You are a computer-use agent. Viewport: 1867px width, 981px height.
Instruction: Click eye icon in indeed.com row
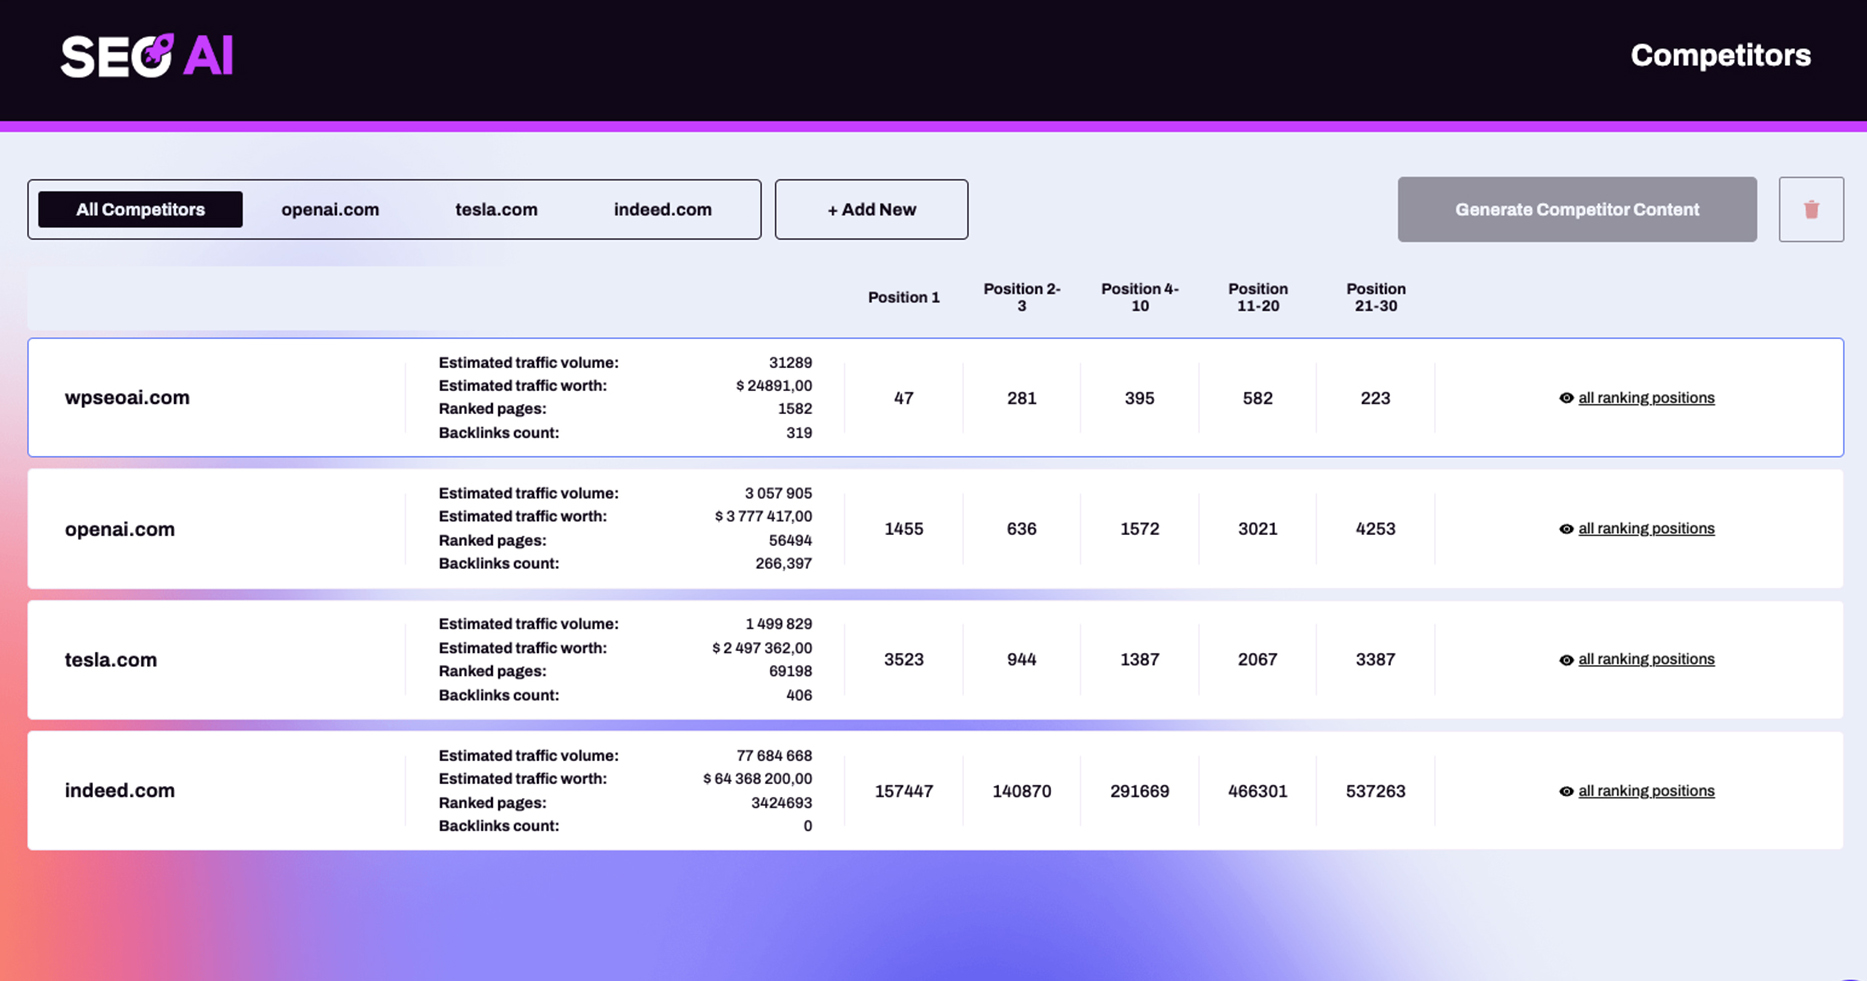[x=1566, y=791]
